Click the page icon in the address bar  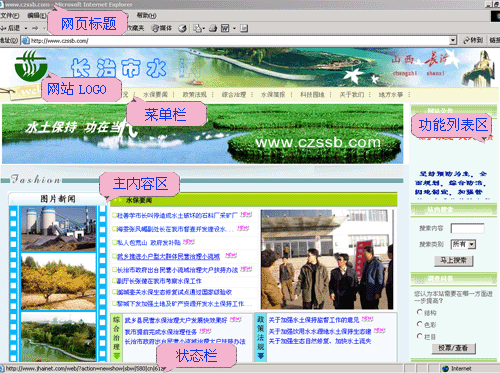pyautogui.click(x=25, y=41)
